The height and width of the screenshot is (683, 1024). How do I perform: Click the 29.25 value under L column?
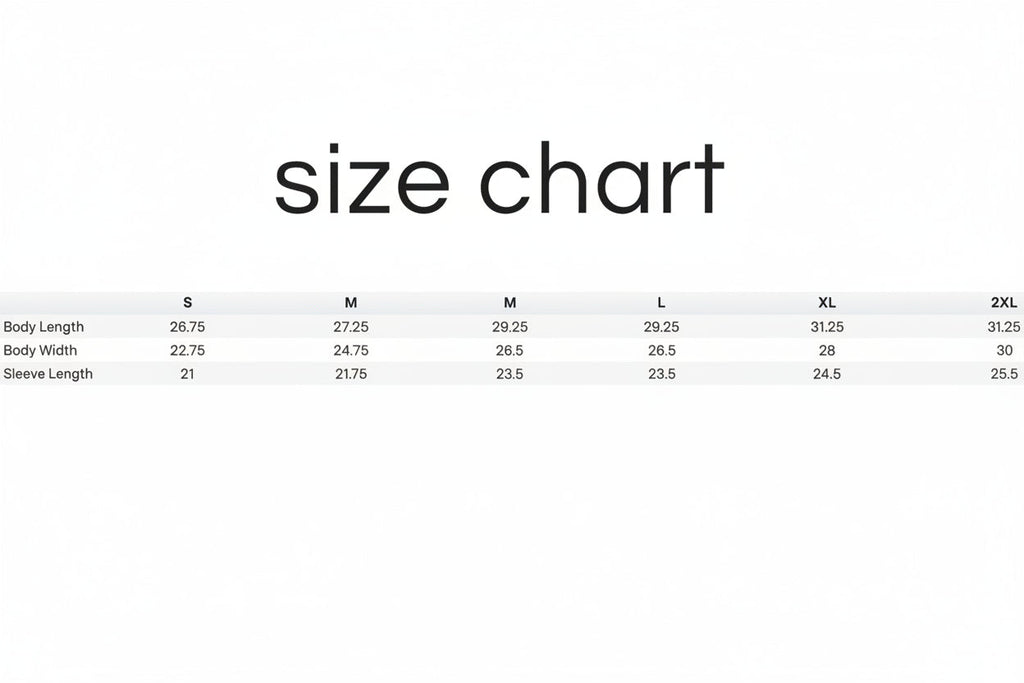(x=661, y=327)
